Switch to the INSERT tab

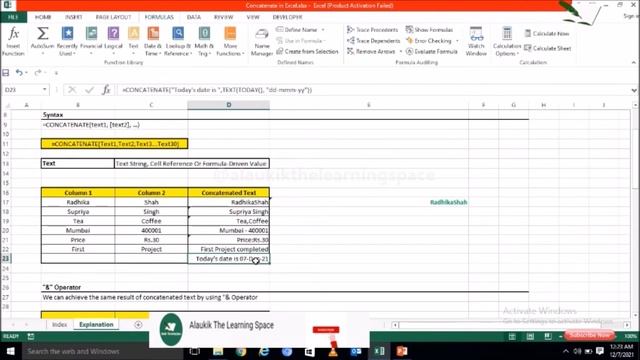(73, 17)
